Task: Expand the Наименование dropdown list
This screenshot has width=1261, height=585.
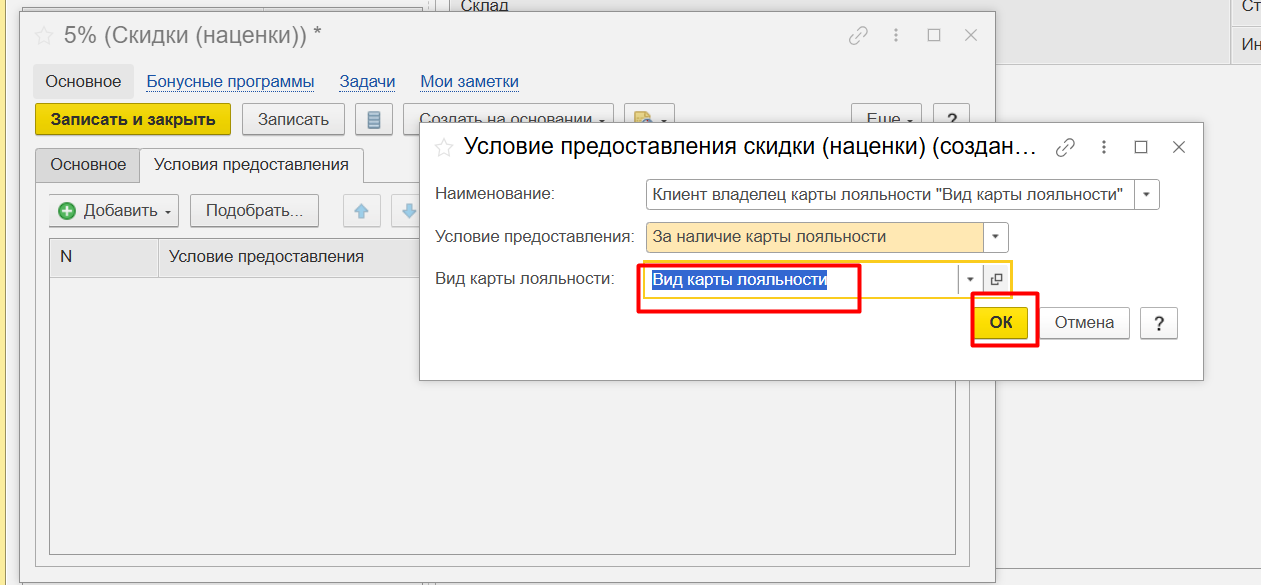Action: tap(1146, 194)
